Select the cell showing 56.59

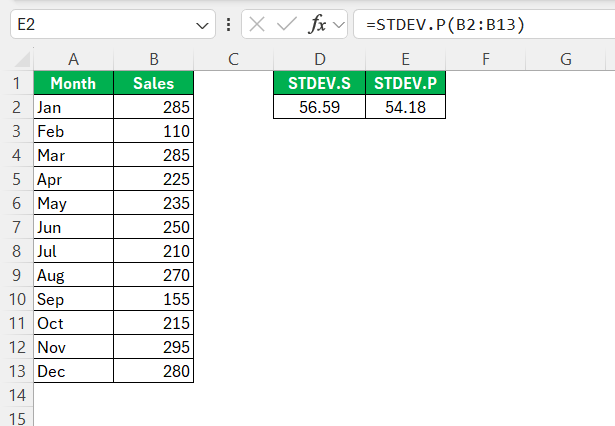coord(320,107)
